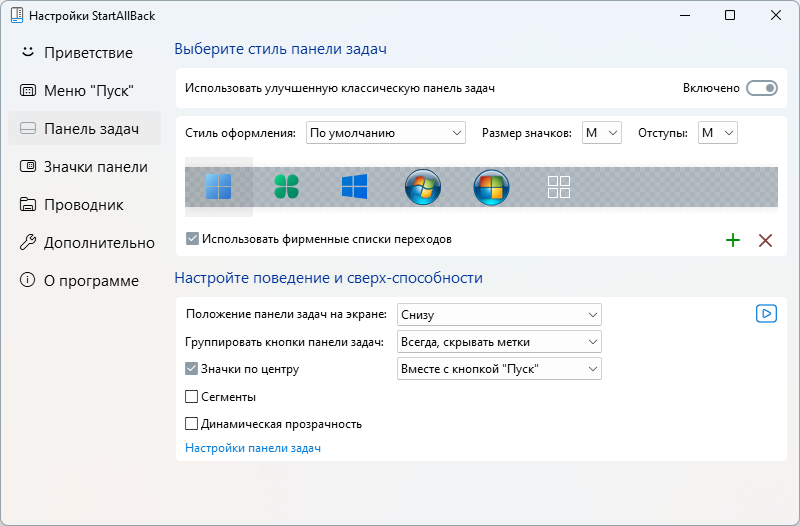Open the "Настройки панели задач" link
The height and width of the screenshot is (526, 800).
coord(253,448)
